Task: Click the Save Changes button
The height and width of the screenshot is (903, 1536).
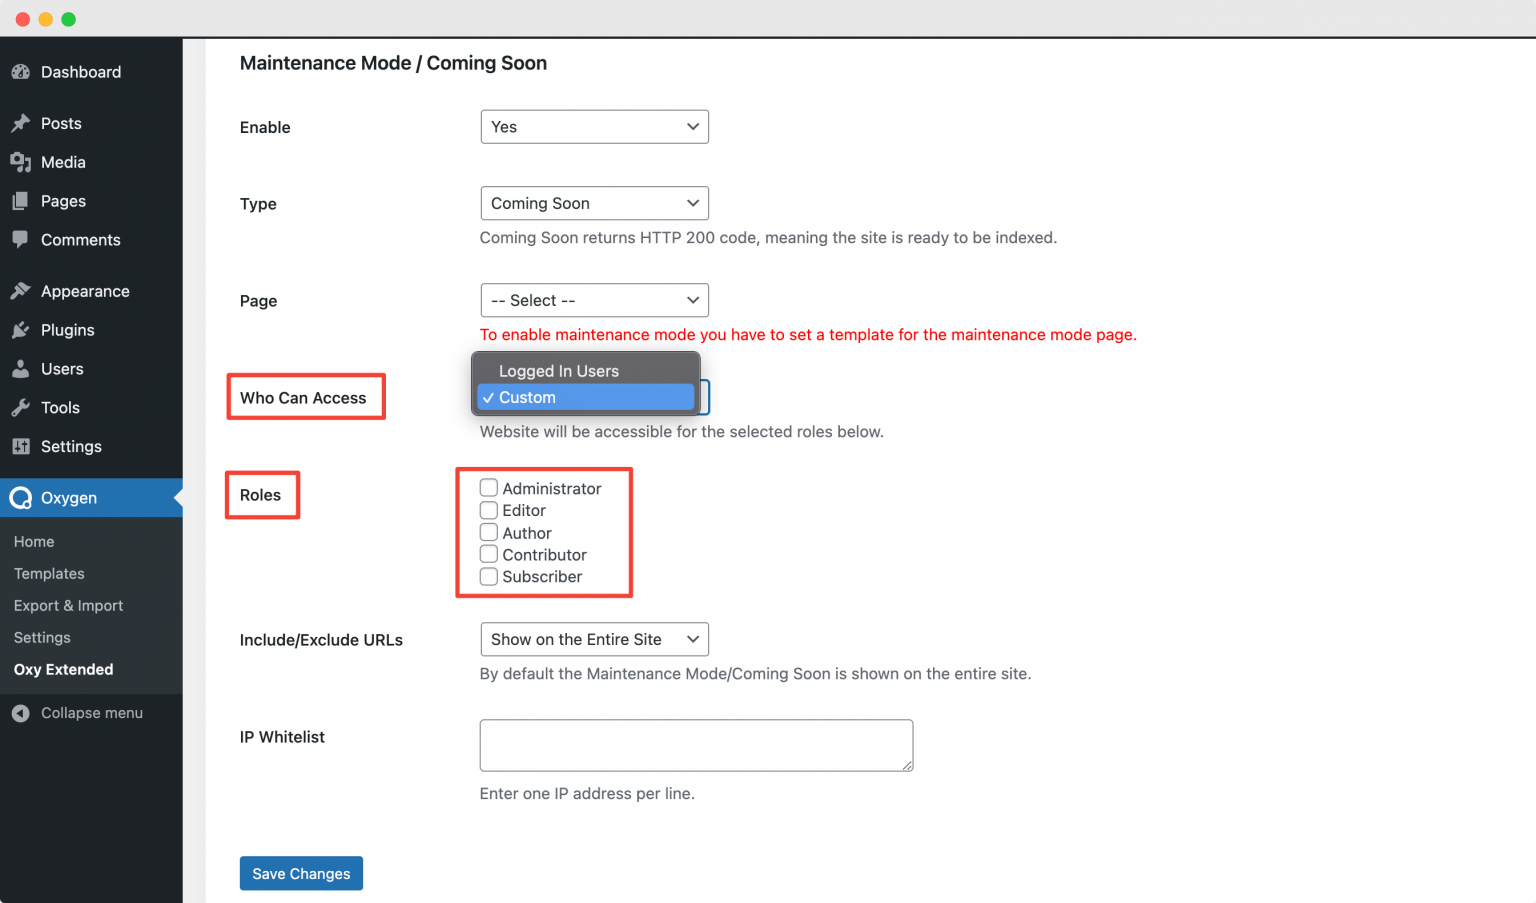Action: (x=301, y=873)
